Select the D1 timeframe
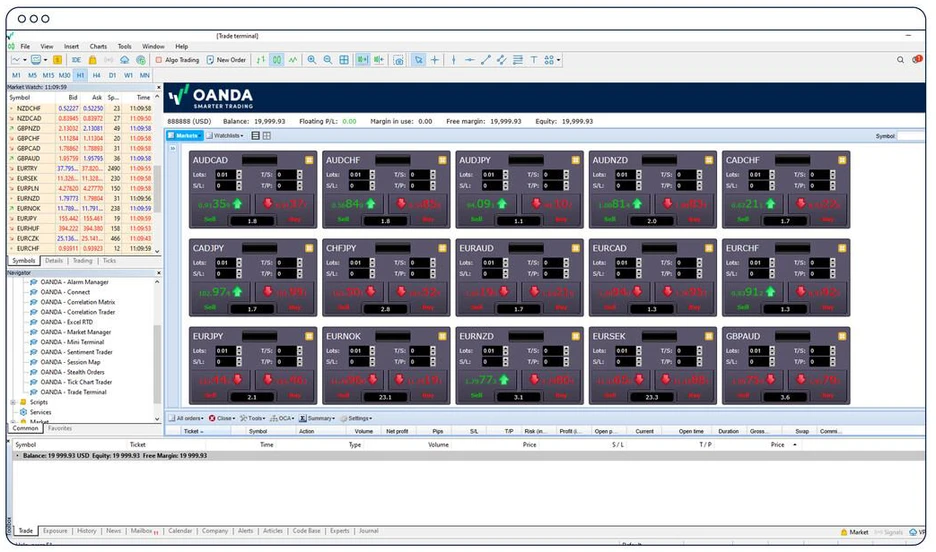 point(112,75)
